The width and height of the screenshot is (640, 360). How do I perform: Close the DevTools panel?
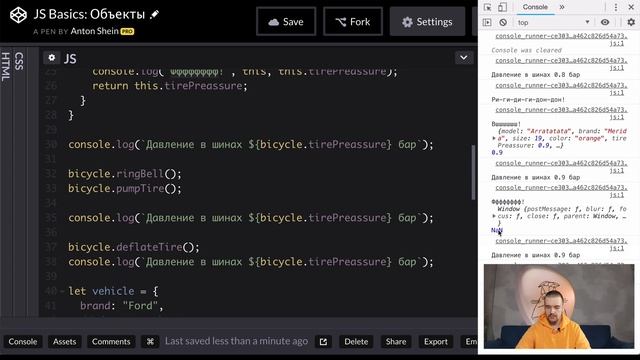point(631,7)
